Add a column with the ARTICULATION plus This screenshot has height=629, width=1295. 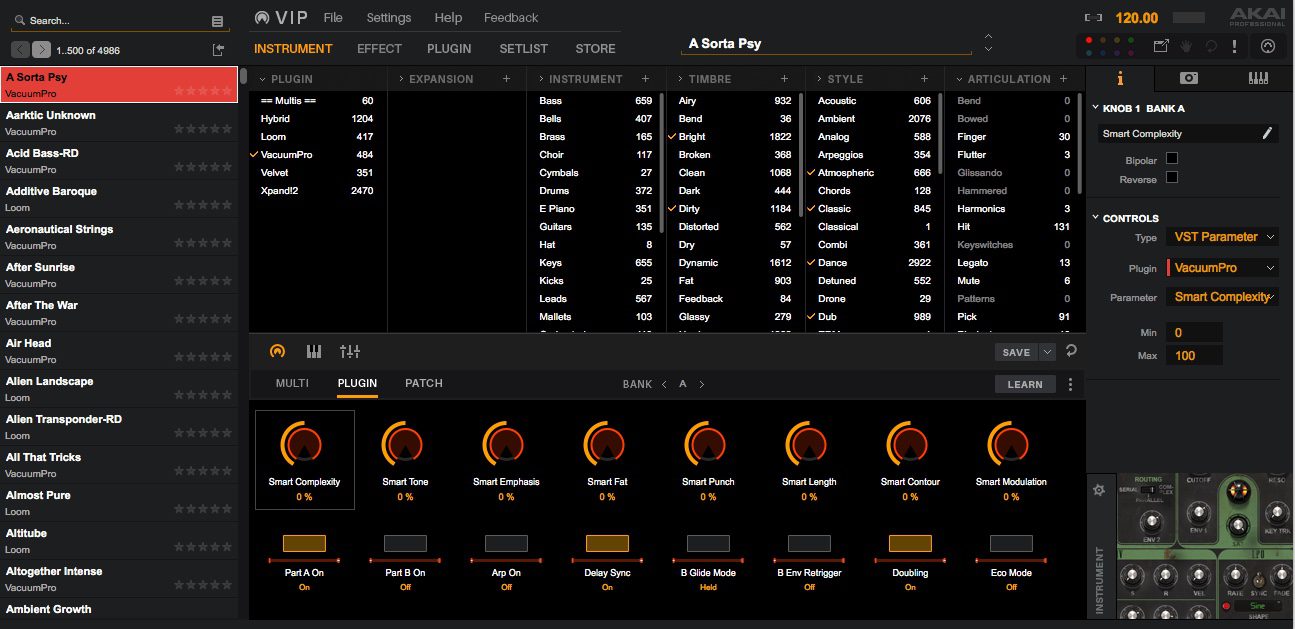point(1063,78)
